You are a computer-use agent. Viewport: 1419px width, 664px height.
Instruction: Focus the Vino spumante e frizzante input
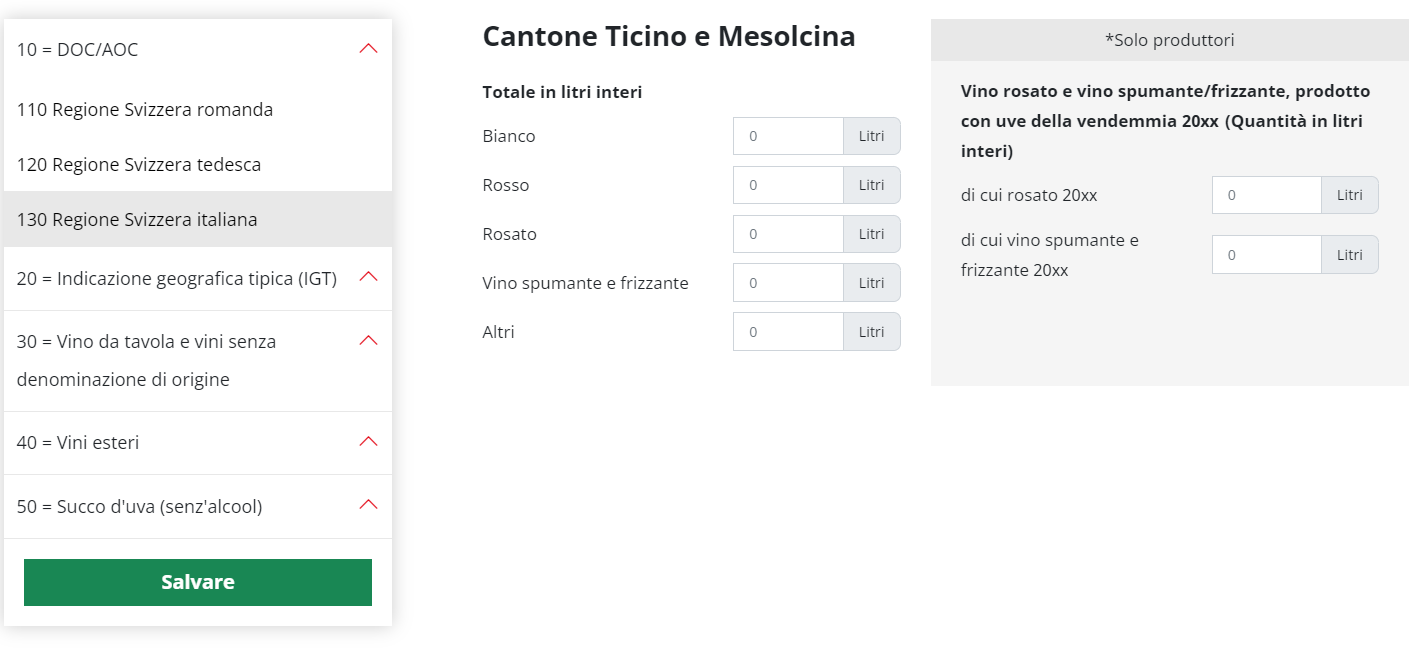point(788,283)
